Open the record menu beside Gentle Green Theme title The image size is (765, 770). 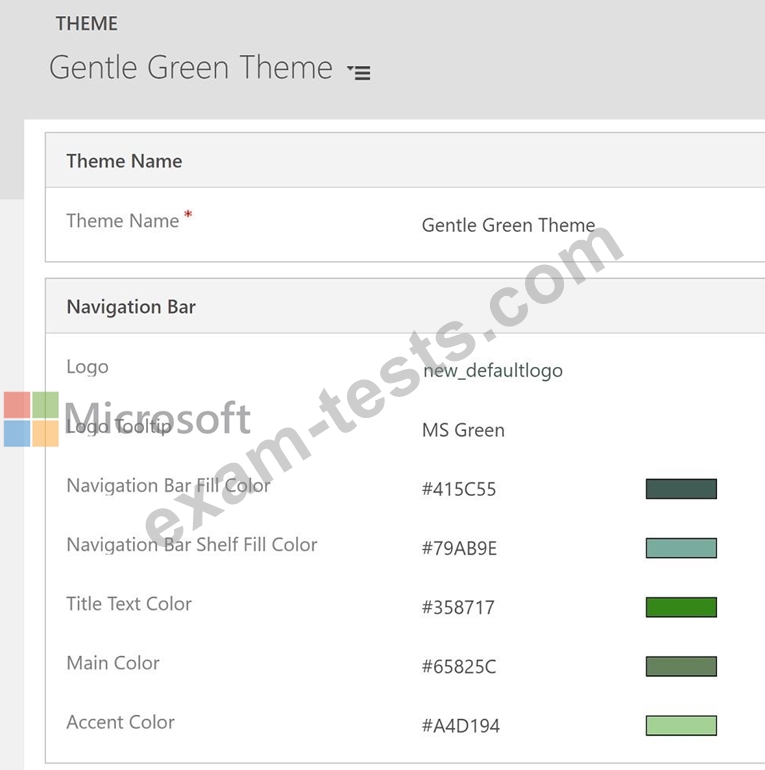pos(359,72)
